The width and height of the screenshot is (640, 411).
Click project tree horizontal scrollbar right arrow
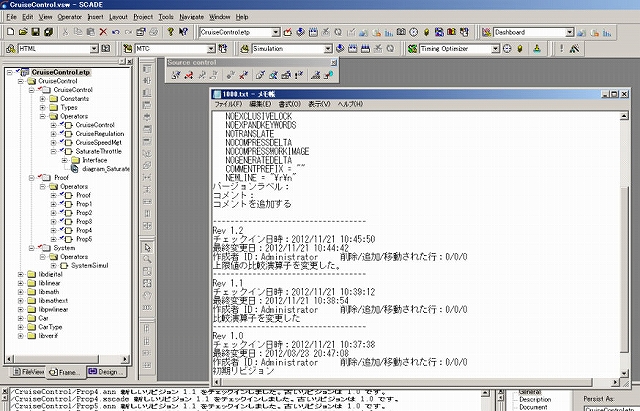coord(125,359)
